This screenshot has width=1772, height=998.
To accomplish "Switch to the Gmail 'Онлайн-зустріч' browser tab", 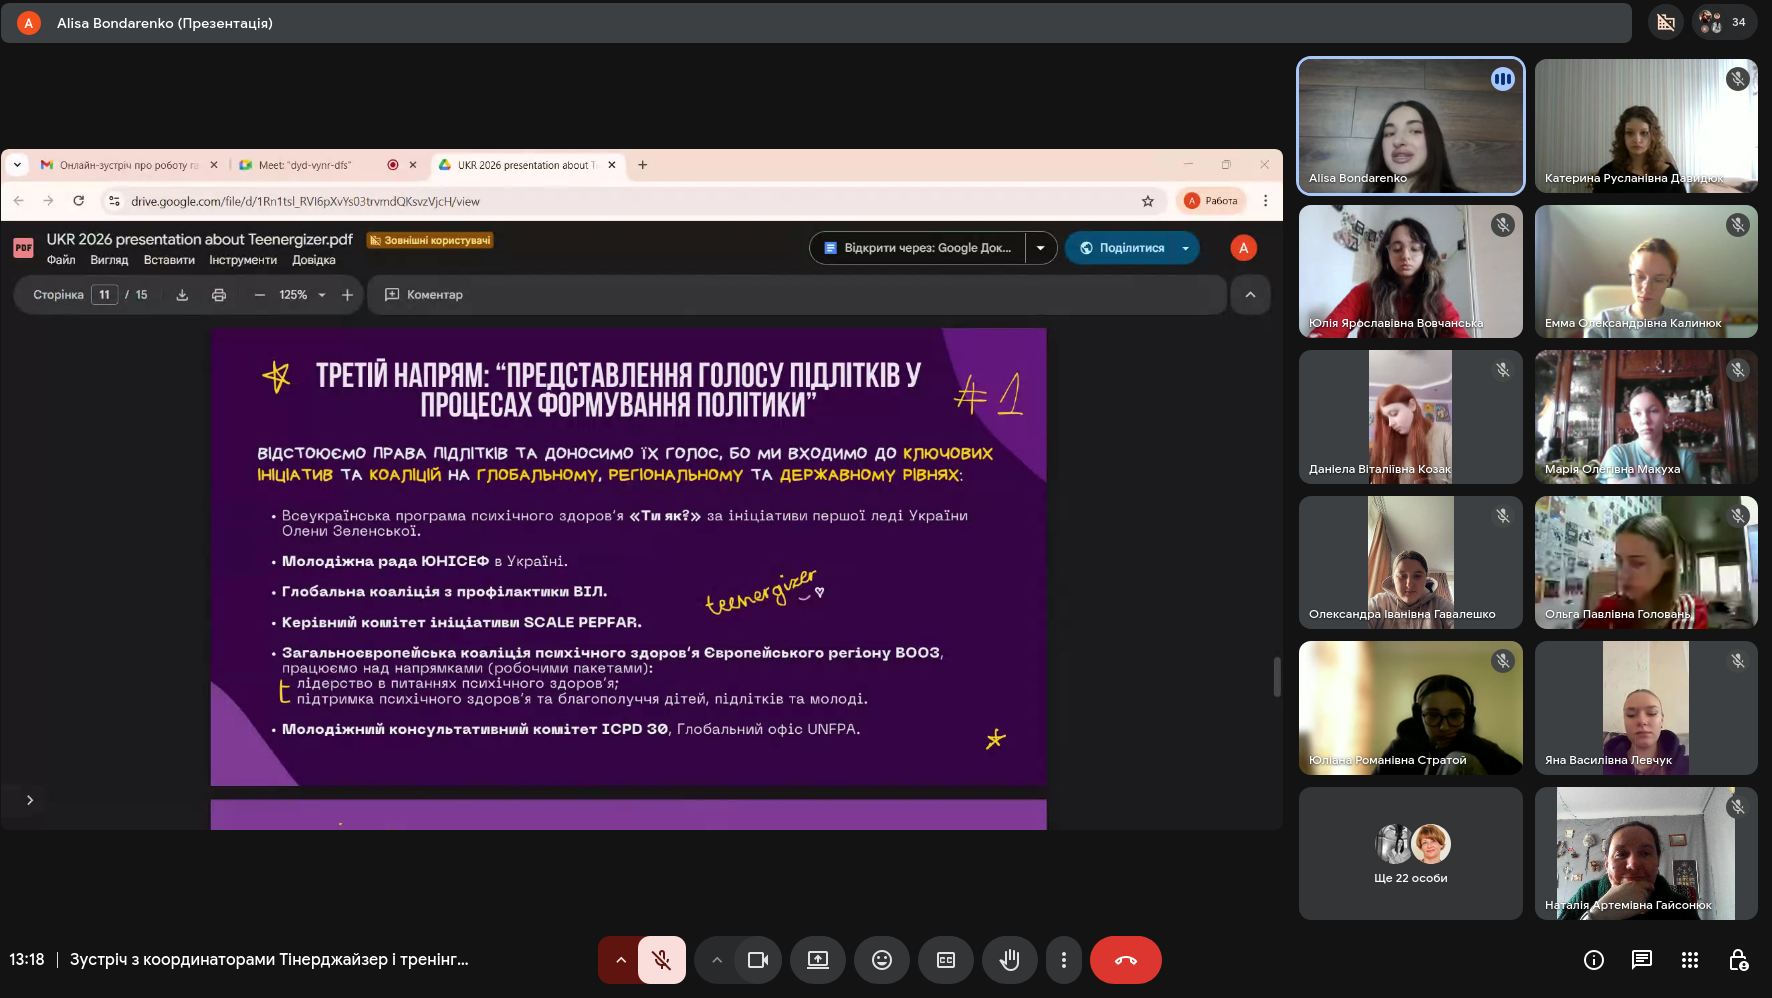I will [128, 165].
